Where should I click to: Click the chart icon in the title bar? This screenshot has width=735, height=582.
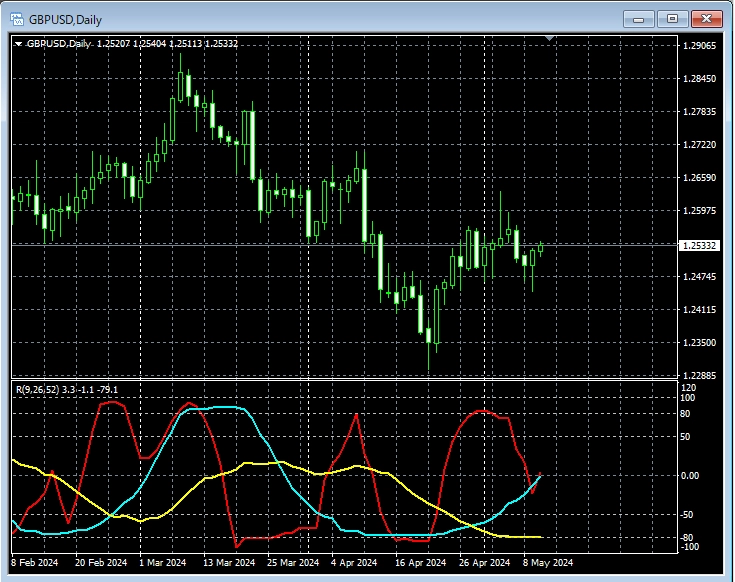pos(16,19)
